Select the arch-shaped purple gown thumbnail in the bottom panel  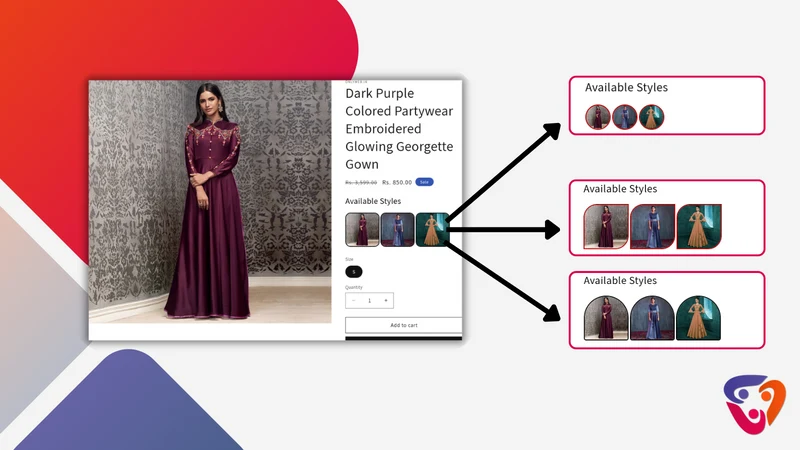click(606, 318)
